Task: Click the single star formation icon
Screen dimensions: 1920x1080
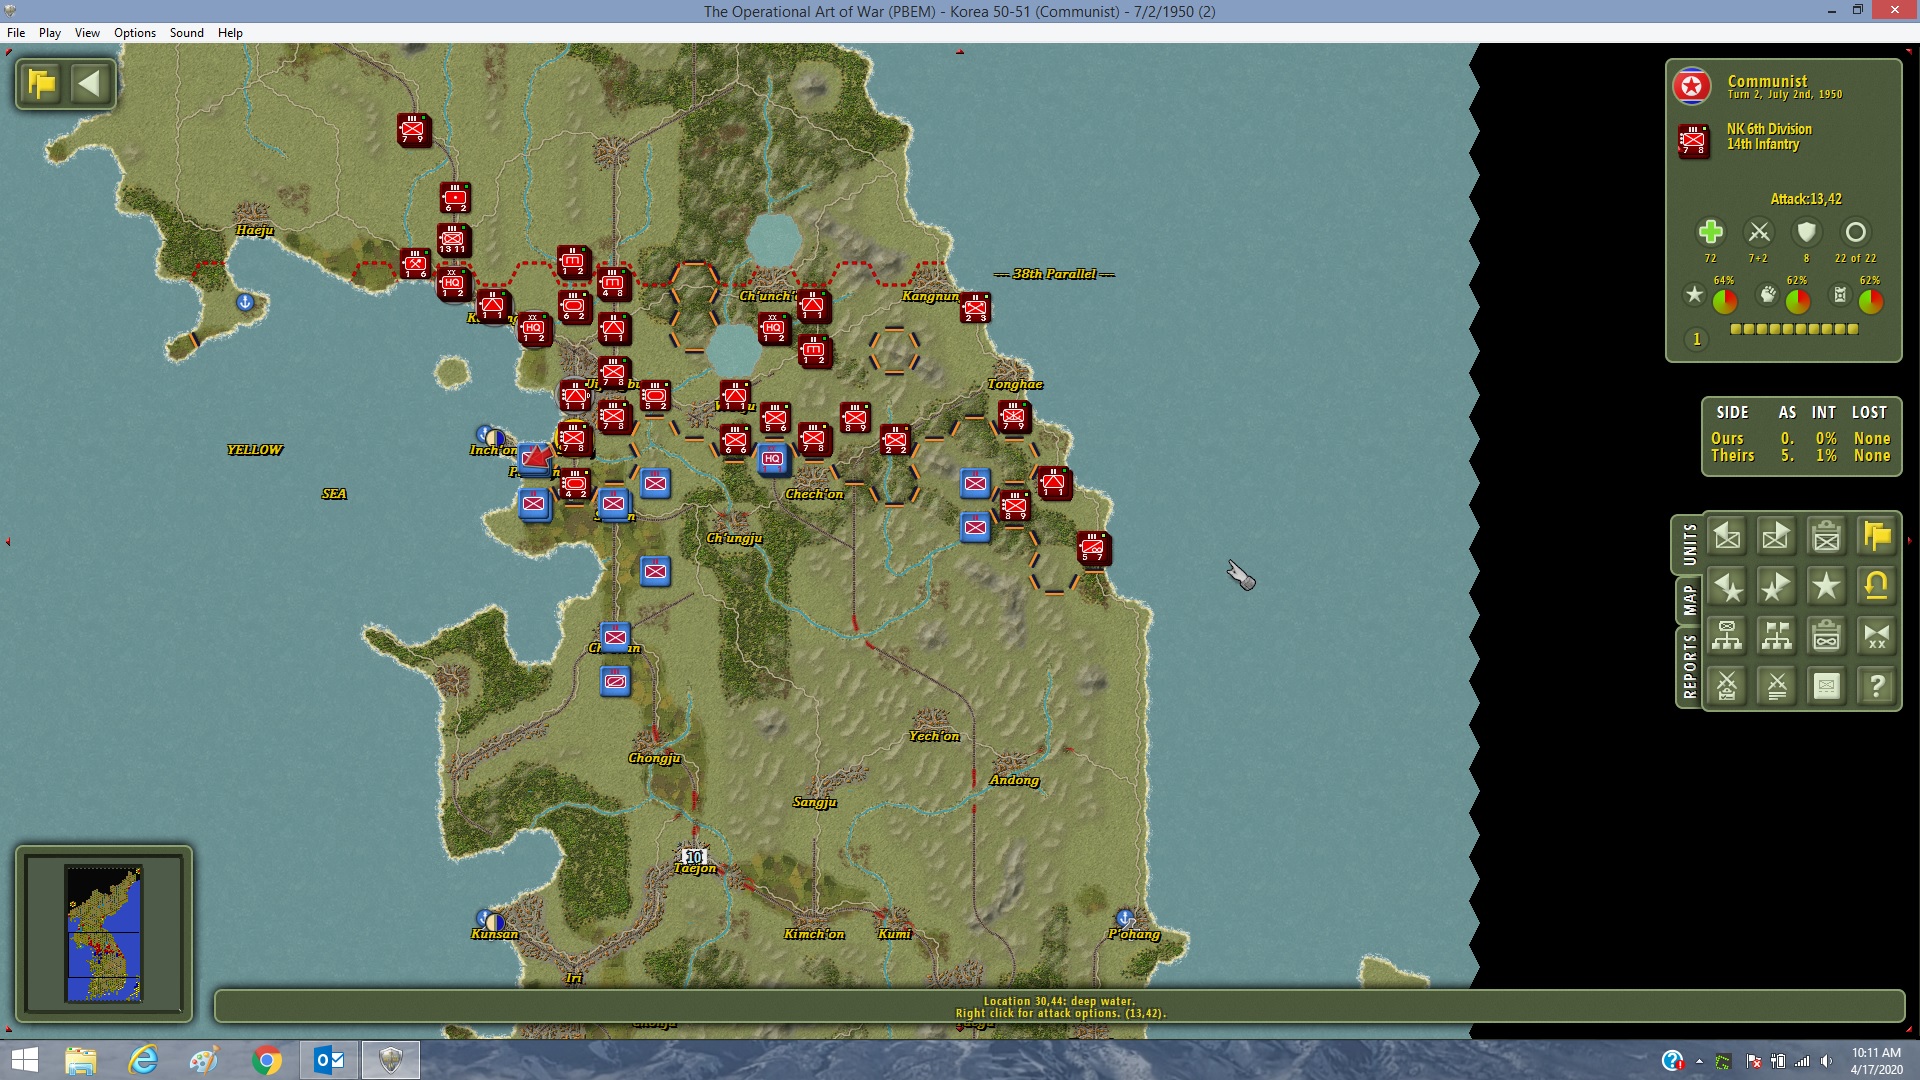Action: point(1827,587)
